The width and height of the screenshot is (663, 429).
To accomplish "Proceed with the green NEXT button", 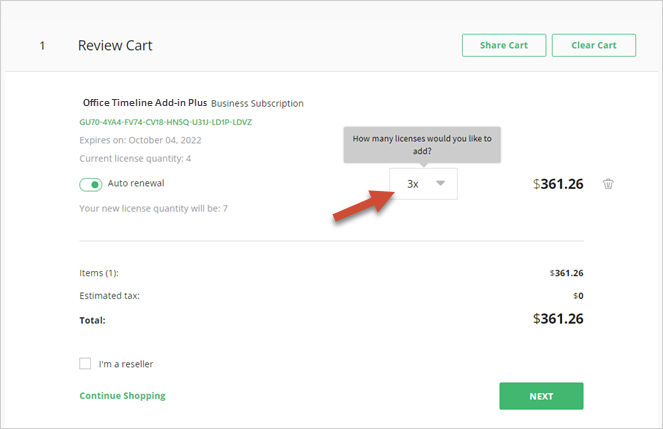I will click(541, 396).
